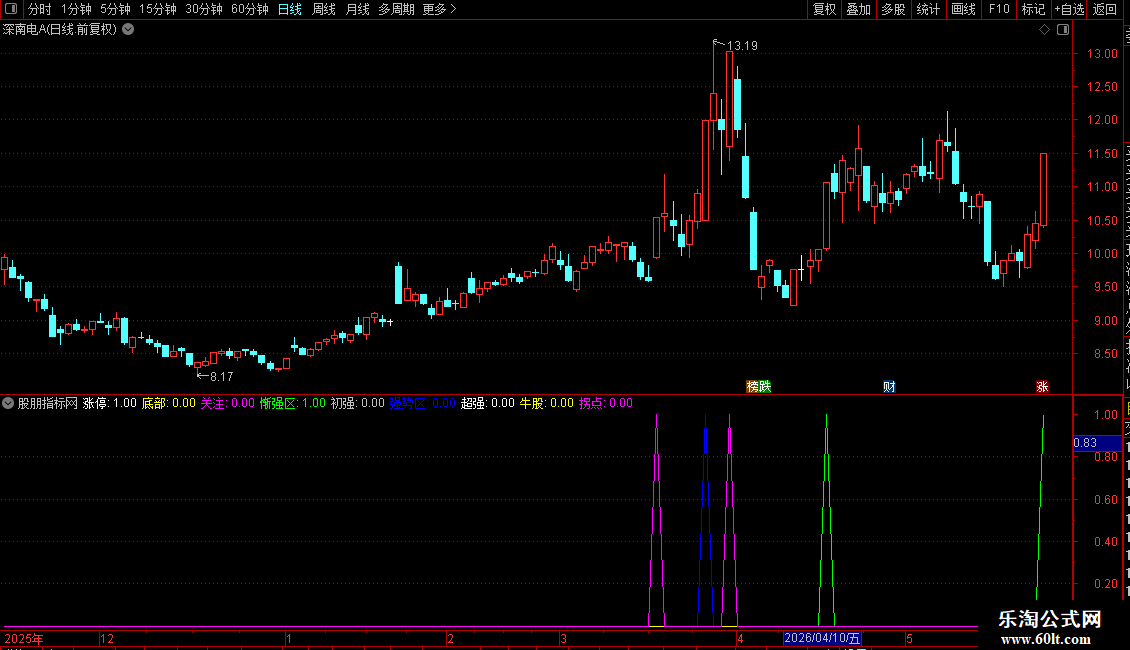1130x650 pixels.
Task: Select the 1分钟 period tab
Action: [76, 9]
